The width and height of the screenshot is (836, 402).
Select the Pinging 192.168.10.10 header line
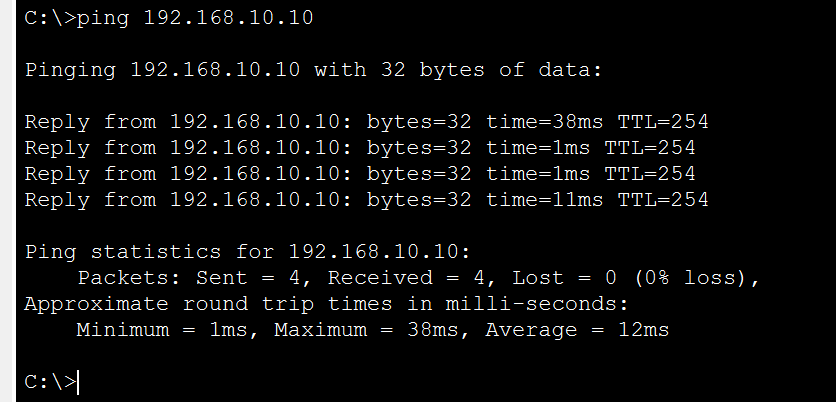click(314, 71)
